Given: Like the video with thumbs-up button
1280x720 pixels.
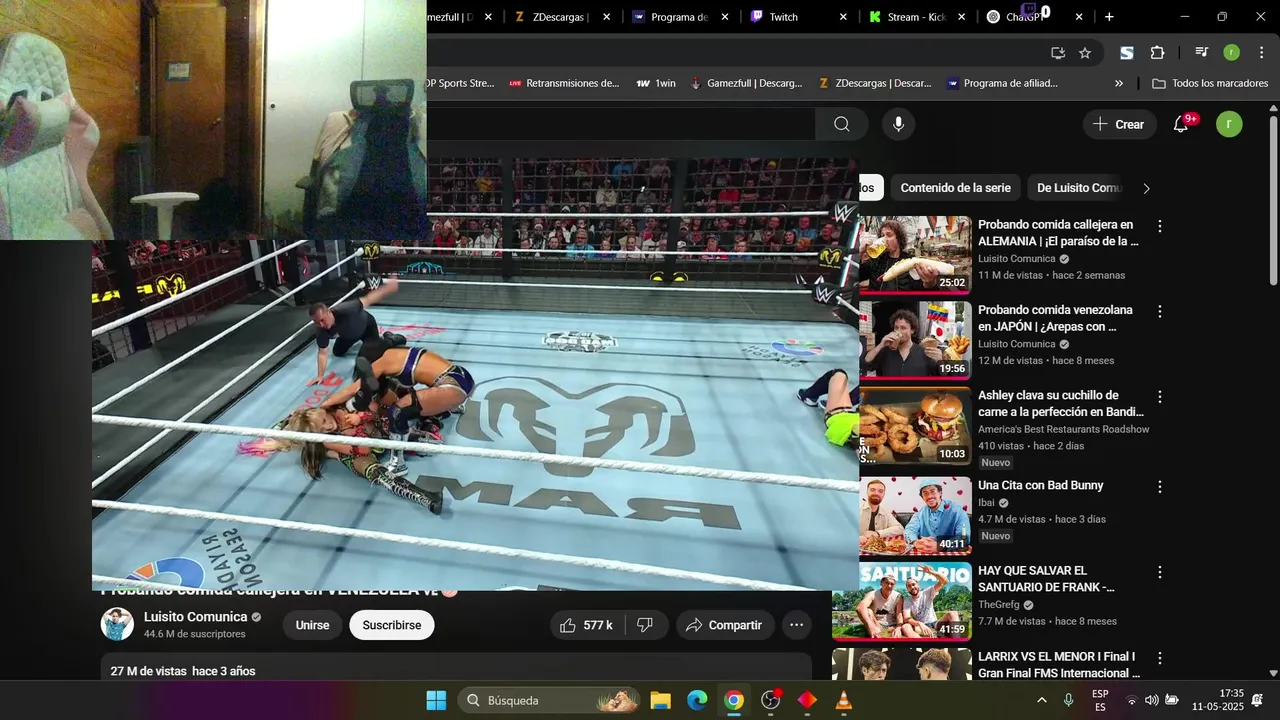Looking at the screenshot, I should pos(587,625).
